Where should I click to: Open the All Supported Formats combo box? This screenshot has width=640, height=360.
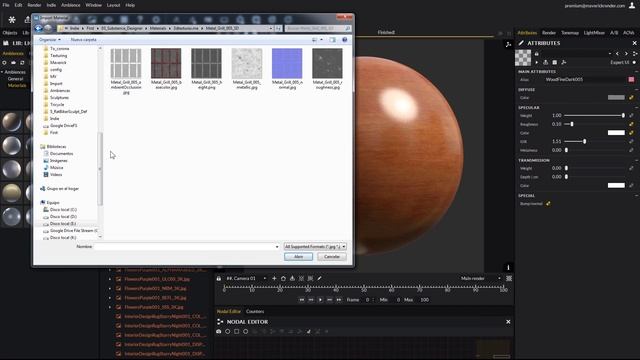[x=315, y=247]
